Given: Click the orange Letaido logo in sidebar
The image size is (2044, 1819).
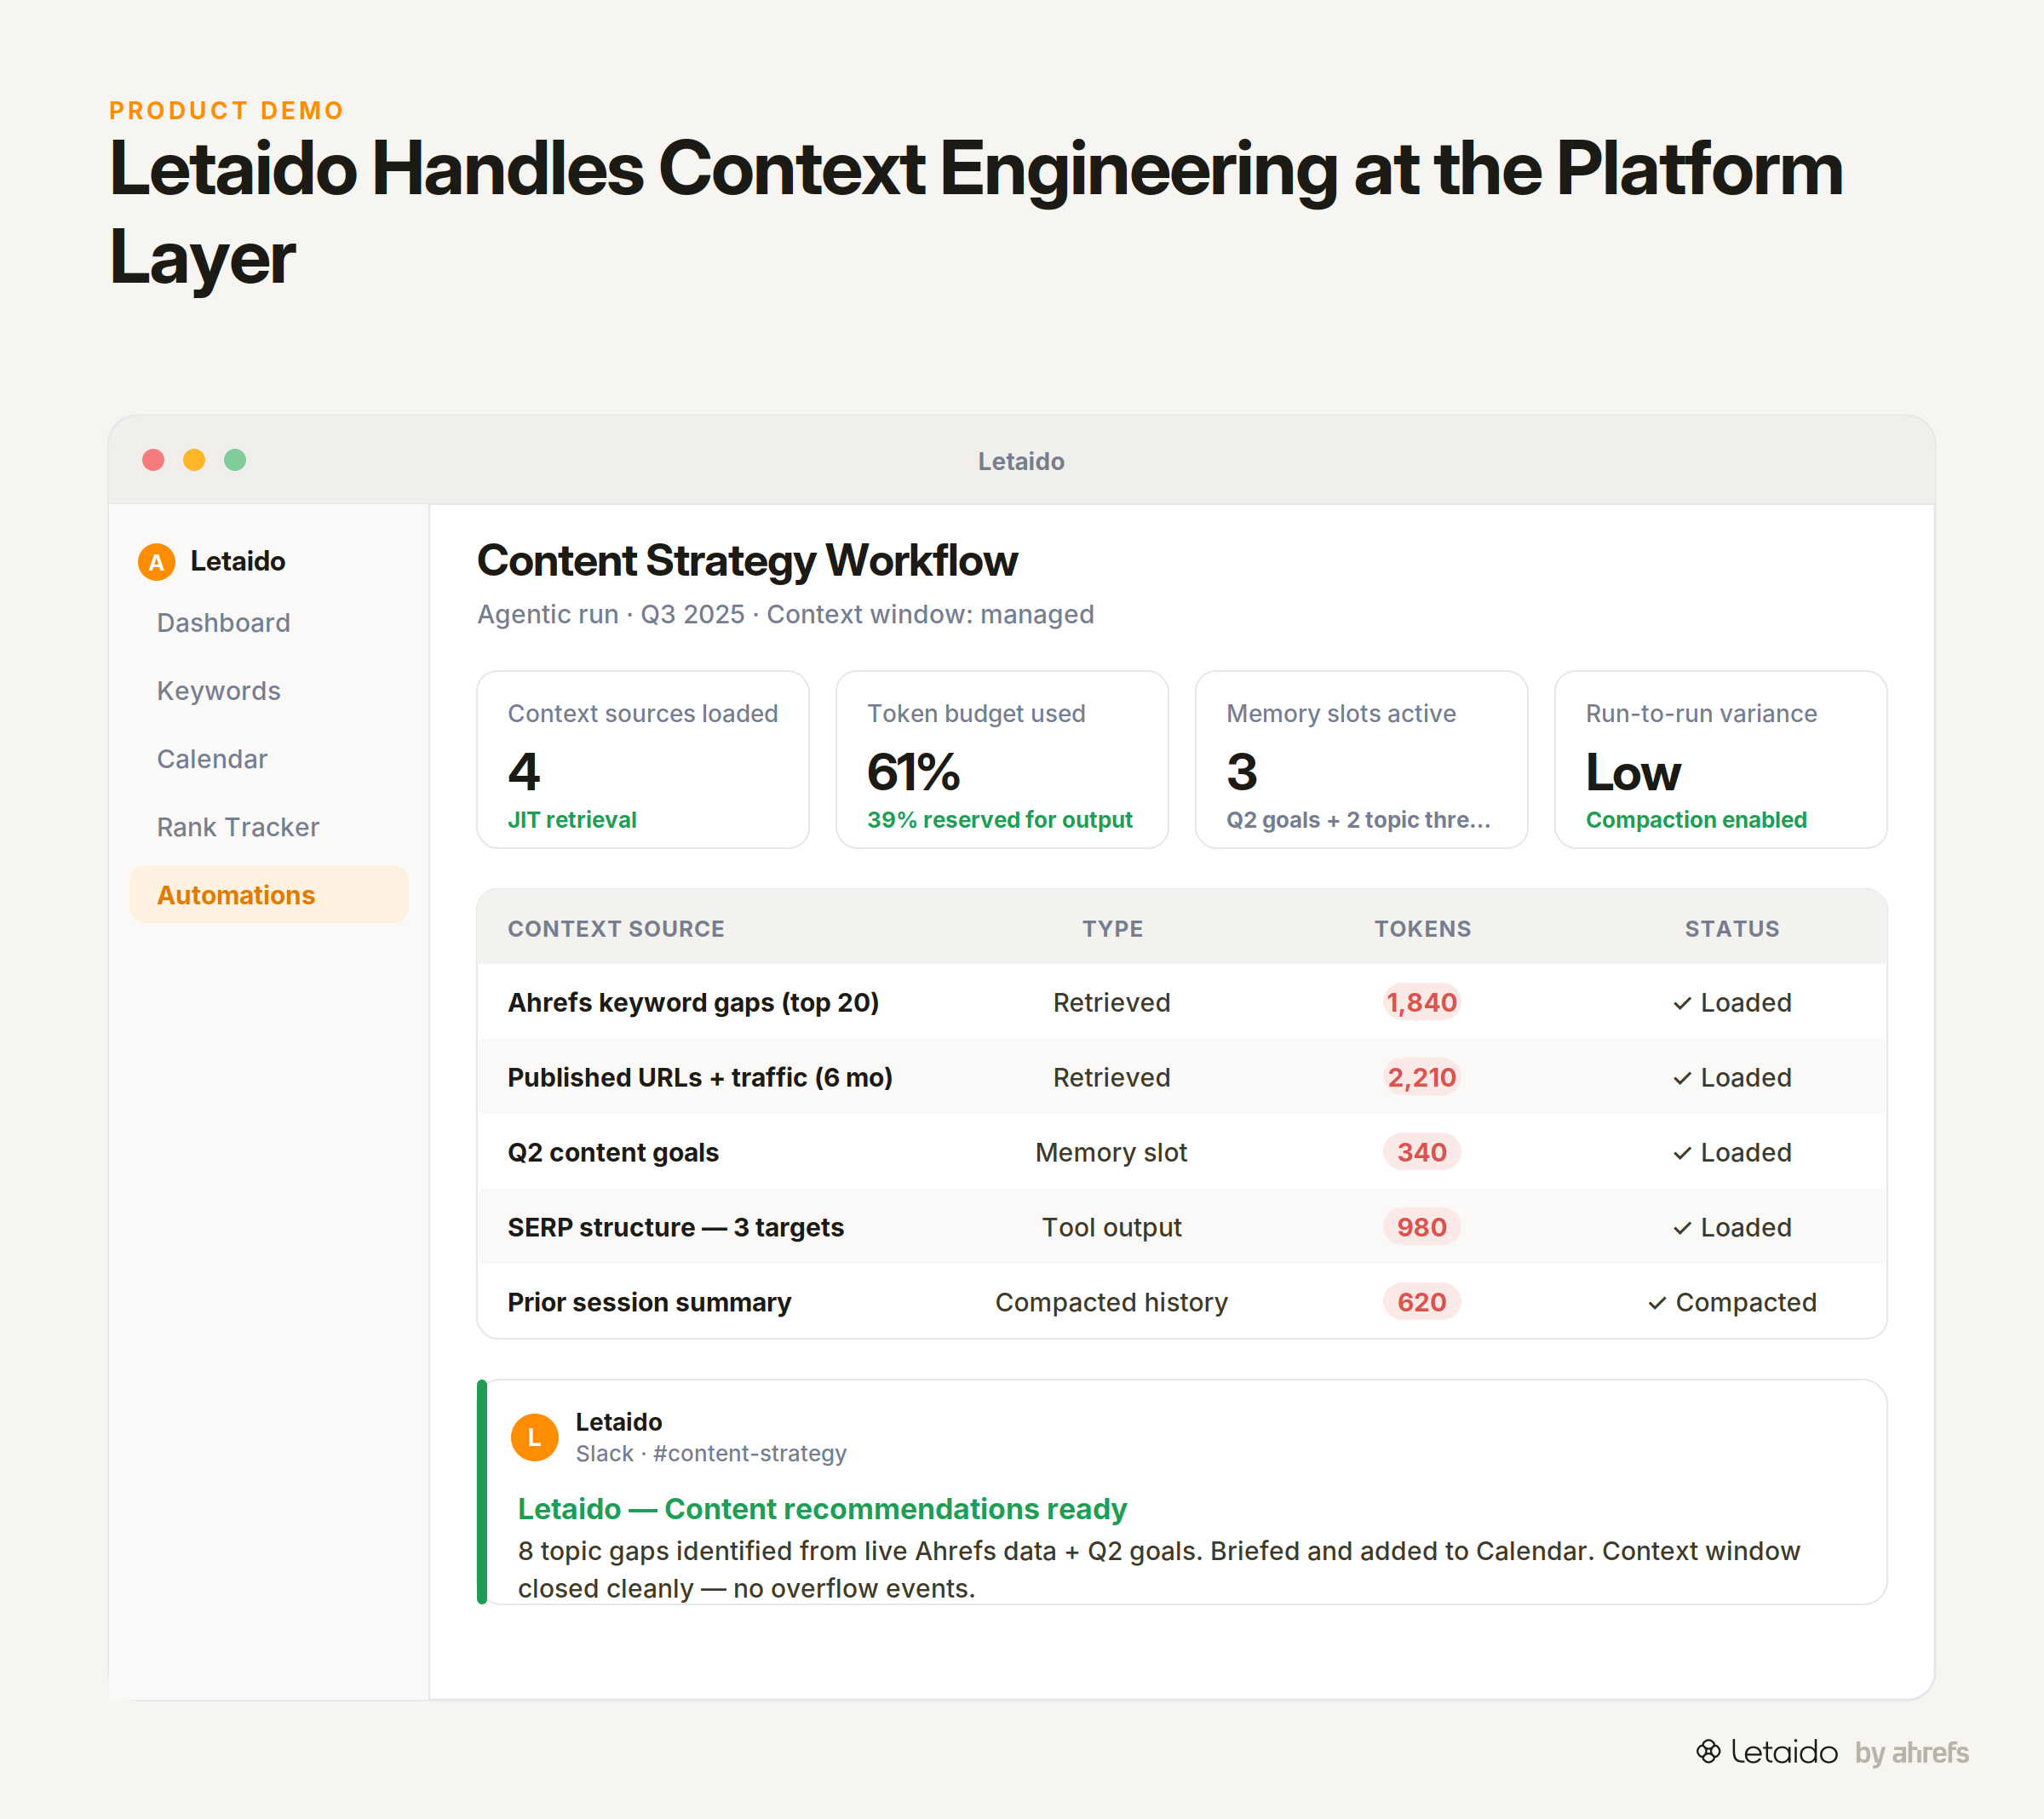Looking at the screenshot, I should [156, 562].
